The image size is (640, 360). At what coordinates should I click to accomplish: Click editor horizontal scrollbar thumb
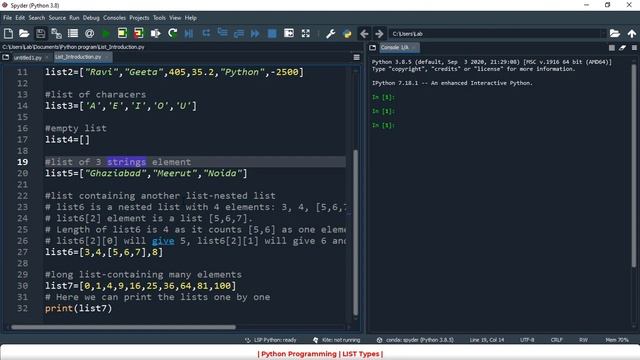(x=123, y=327)
